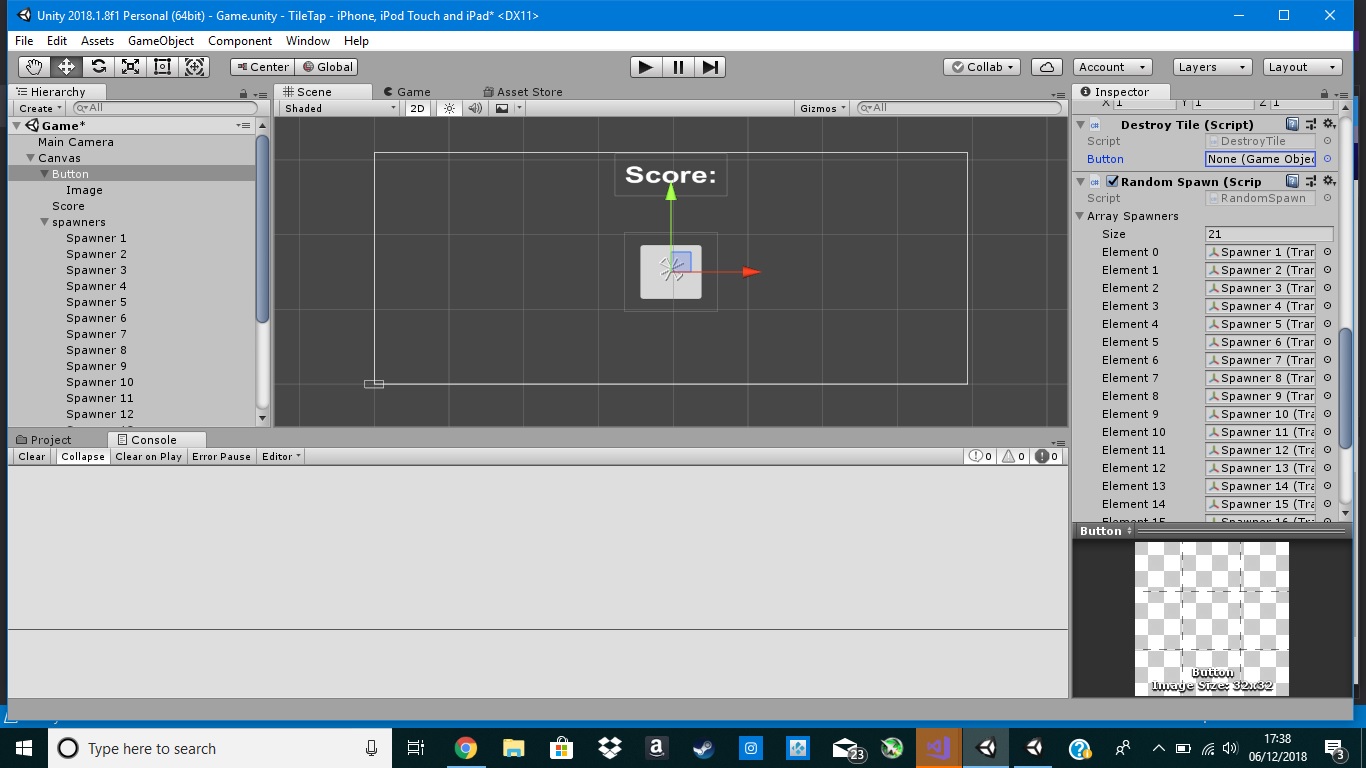
Task: Lock the Inspector panel
Action: point(1324,94)
